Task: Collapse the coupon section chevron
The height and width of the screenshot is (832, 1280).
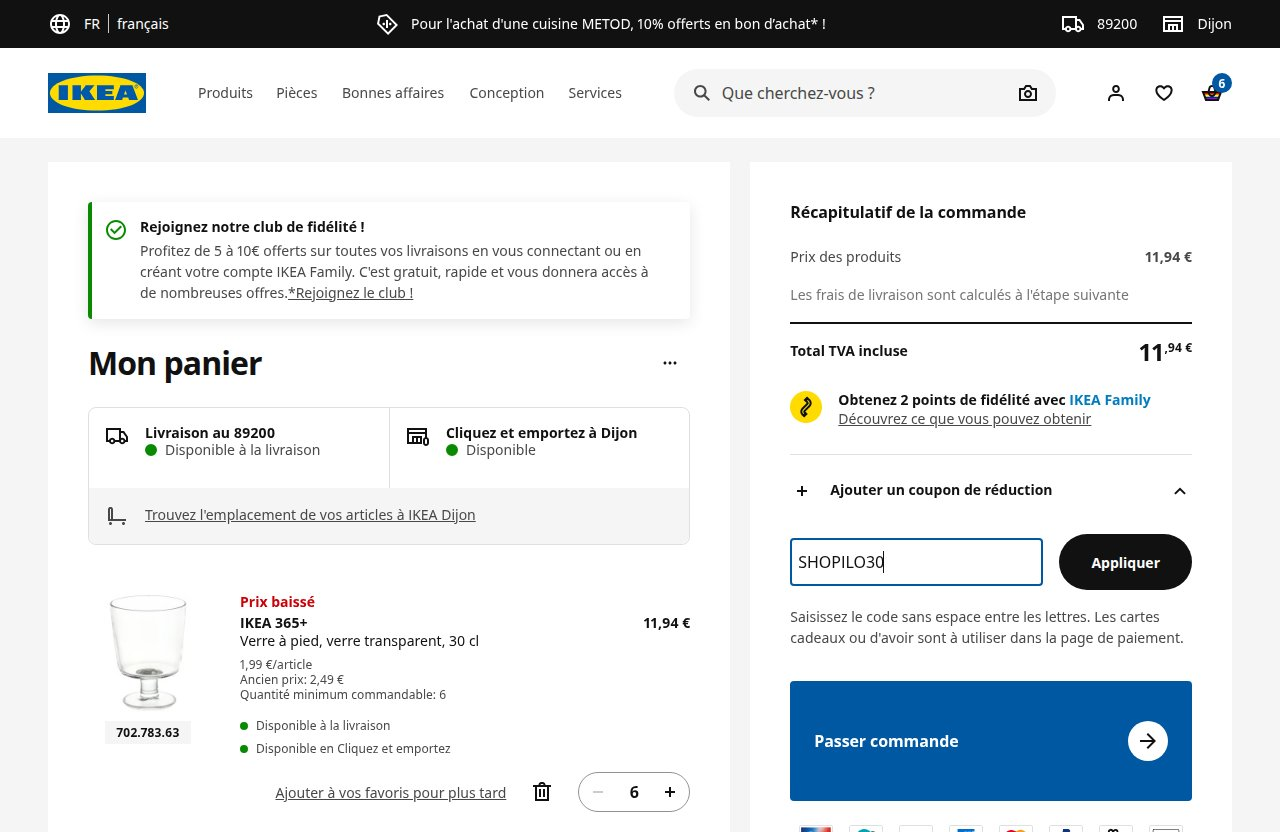Action: [x=1180, y=491]
